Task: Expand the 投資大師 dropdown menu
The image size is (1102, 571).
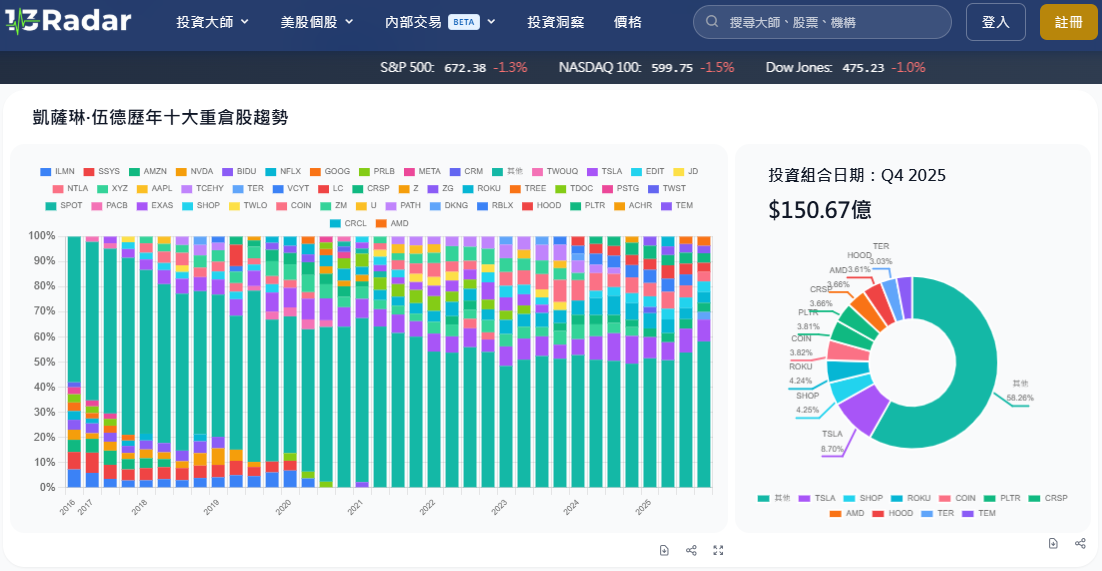Action: [213, 22]
